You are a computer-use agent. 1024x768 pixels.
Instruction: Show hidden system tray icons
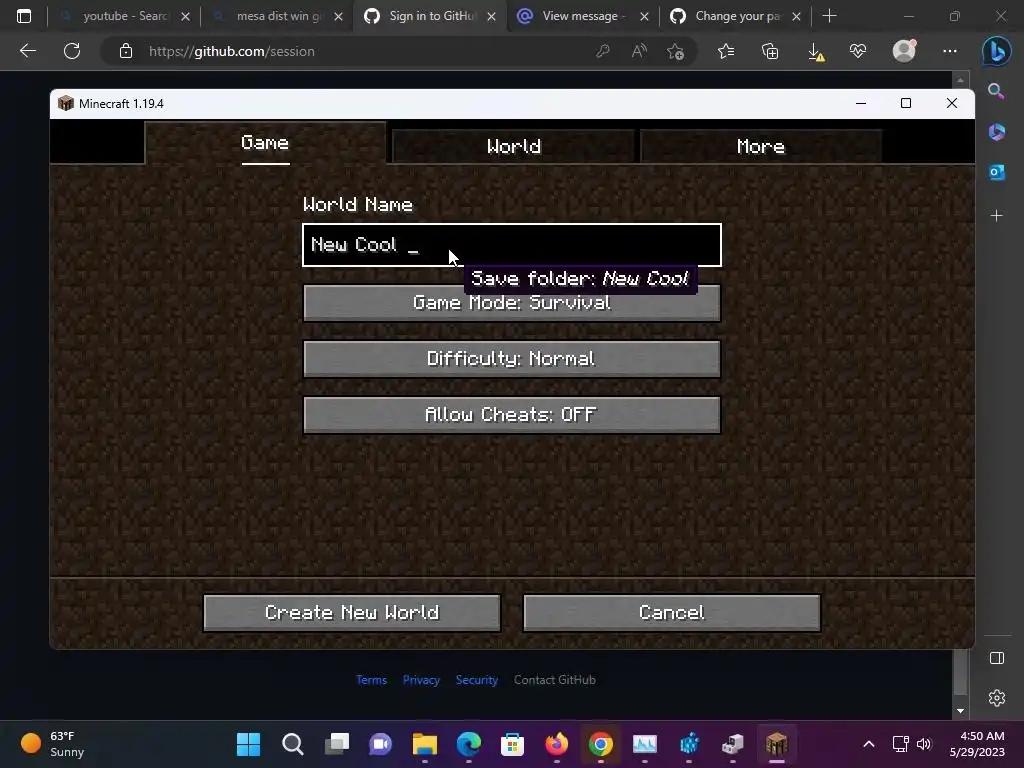point(869,744)
